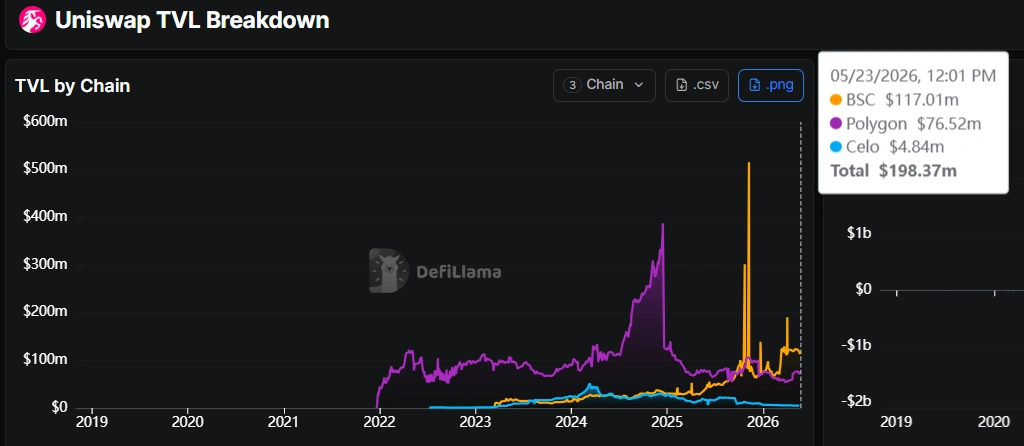Click the orange BSC color dot in tooltip
The height and width of the screenshot is (446, 1024).
click(836, 101)
